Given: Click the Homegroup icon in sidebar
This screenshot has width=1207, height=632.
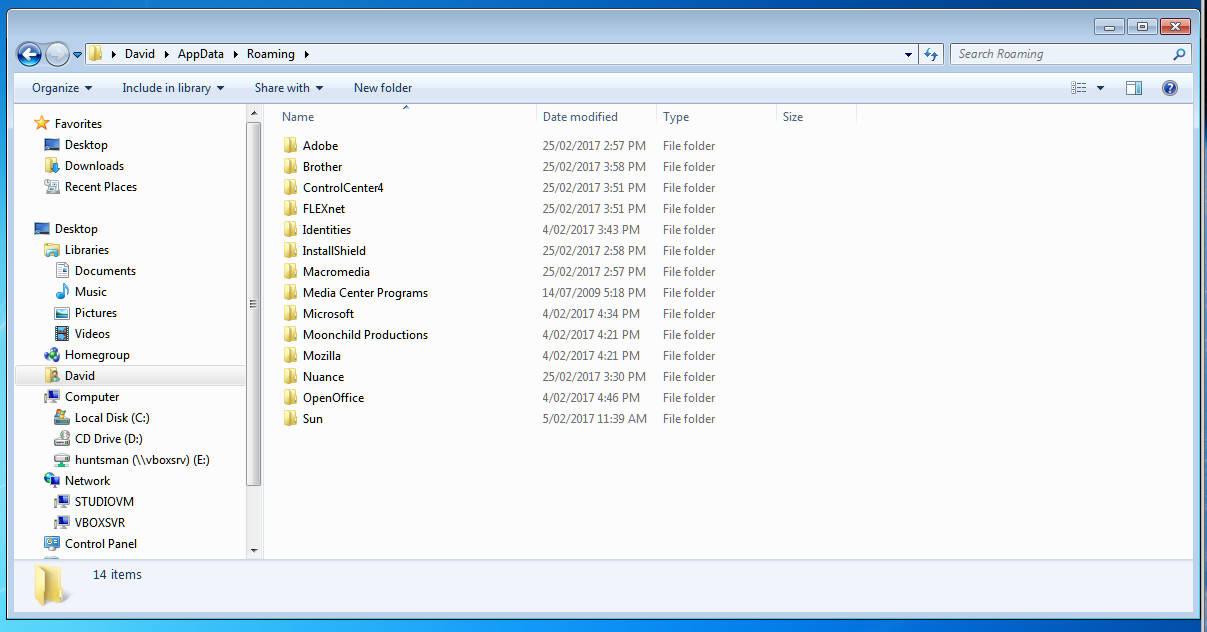Looking at the screenshot, I should 52,355.
